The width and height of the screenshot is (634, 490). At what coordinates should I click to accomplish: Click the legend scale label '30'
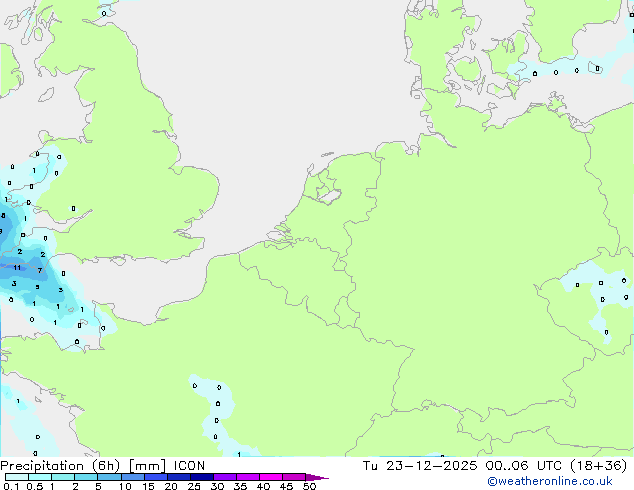(217, 486)
